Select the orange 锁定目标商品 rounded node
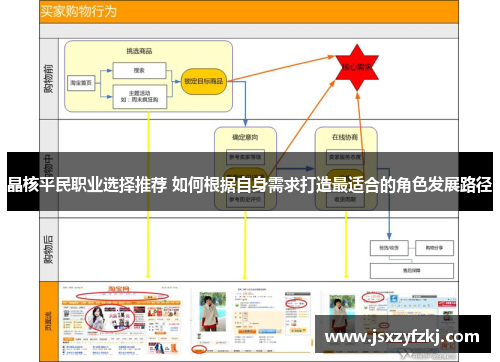The image size is (500, 362). pyautogui.click(x=204, y=81)
